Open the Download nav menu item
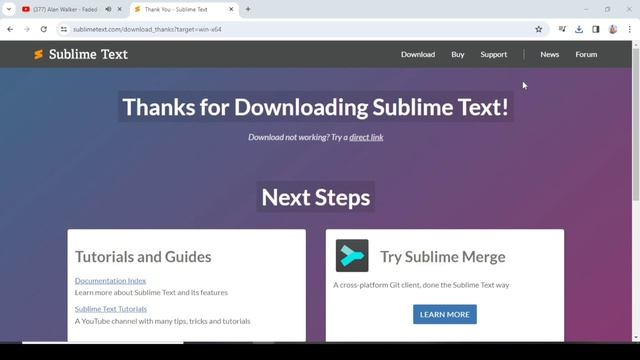Image resolution: width=640 pixels, height=360 pixels. click(x=418, y=54)
